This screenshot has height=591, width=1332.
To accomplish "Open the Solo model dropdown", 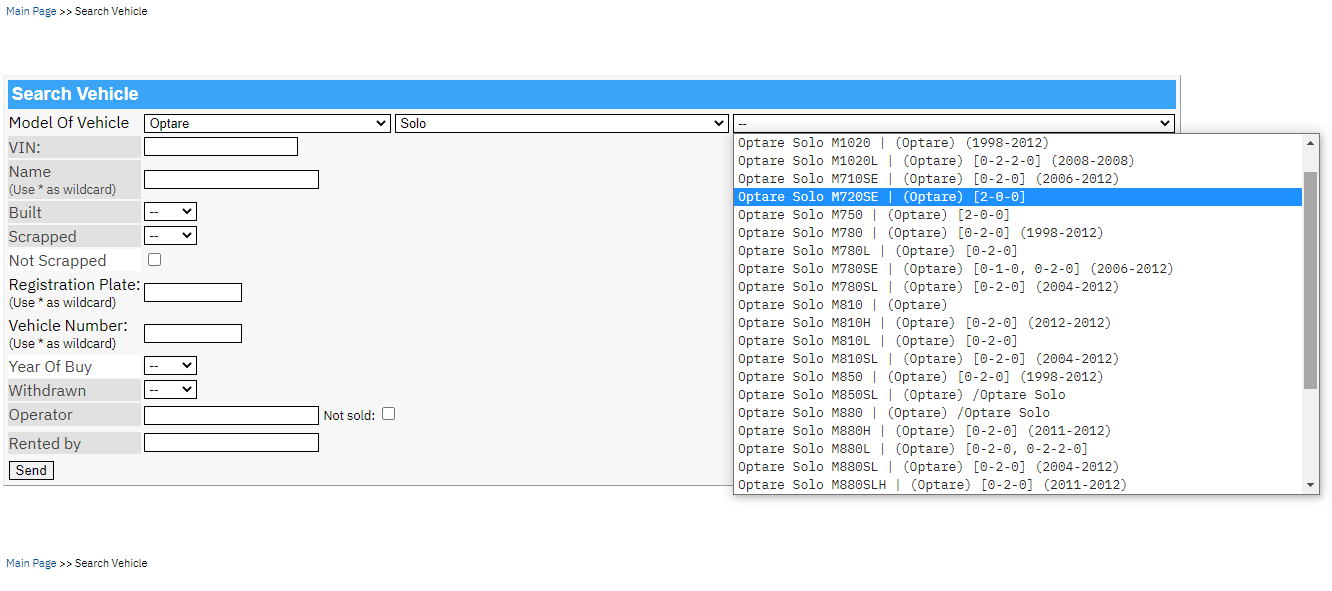I will [x=562, y=123].
